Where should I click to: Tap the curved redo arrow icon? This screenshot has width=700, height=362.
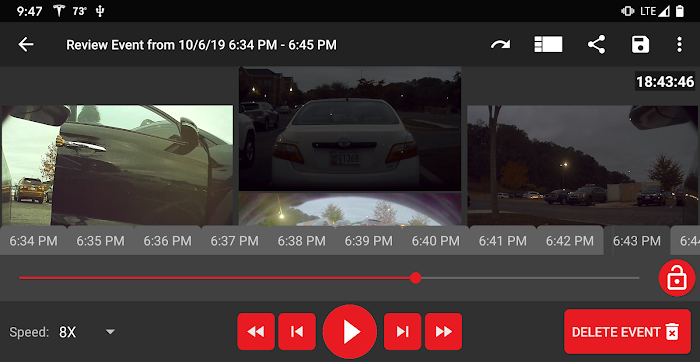tap(500, 45)
